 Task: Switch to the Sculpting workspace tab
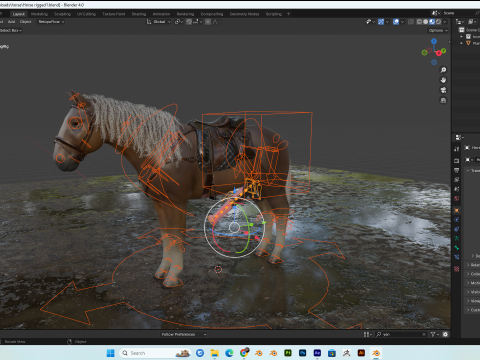click(x=62, y=14)
